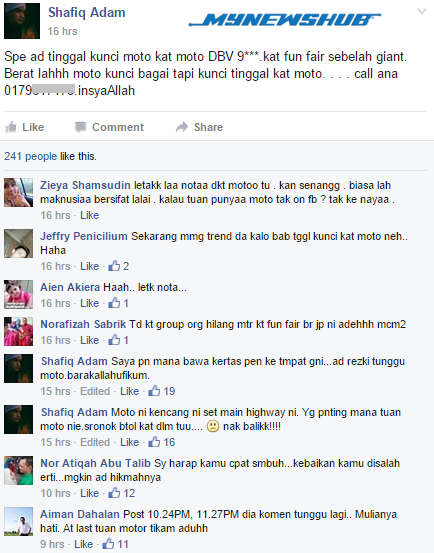Open Zieya Shamsudin's profile name link
This screenshot has height=553, width=434.
[x=85, y=185]
